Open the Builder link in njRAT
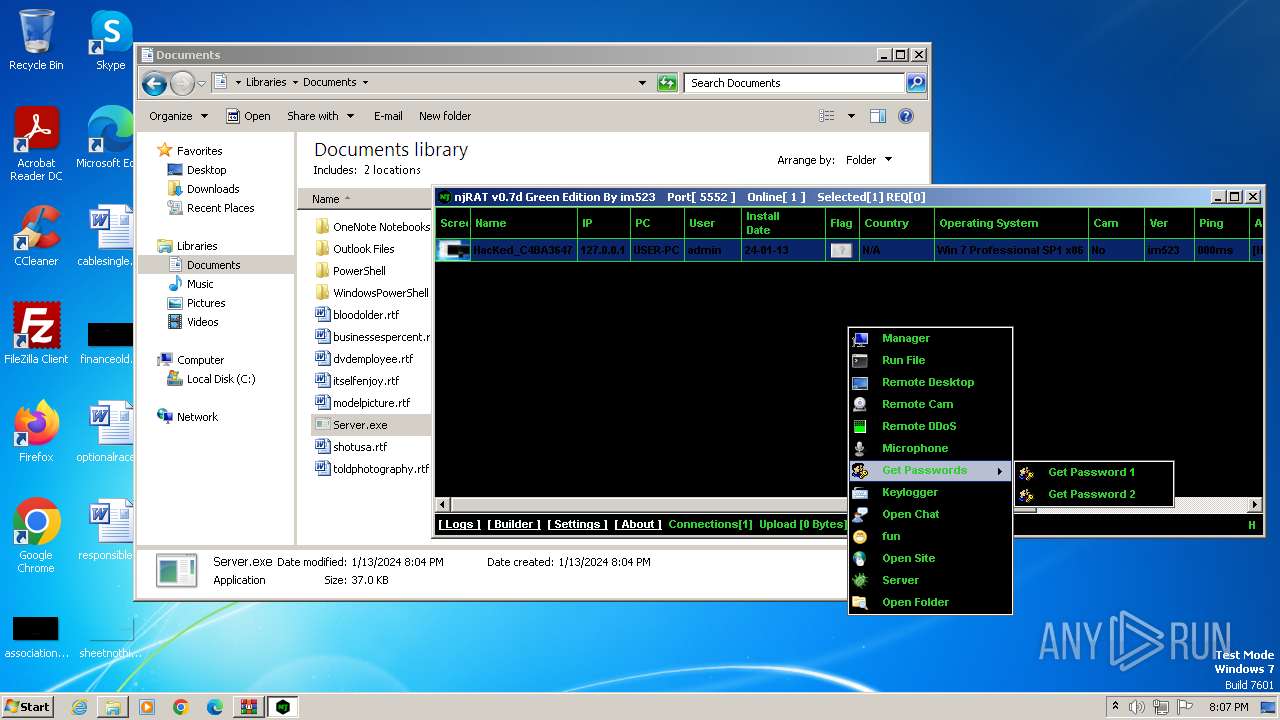The width and height of the screenshot is (1280, 720). click(x=514, y=524)
